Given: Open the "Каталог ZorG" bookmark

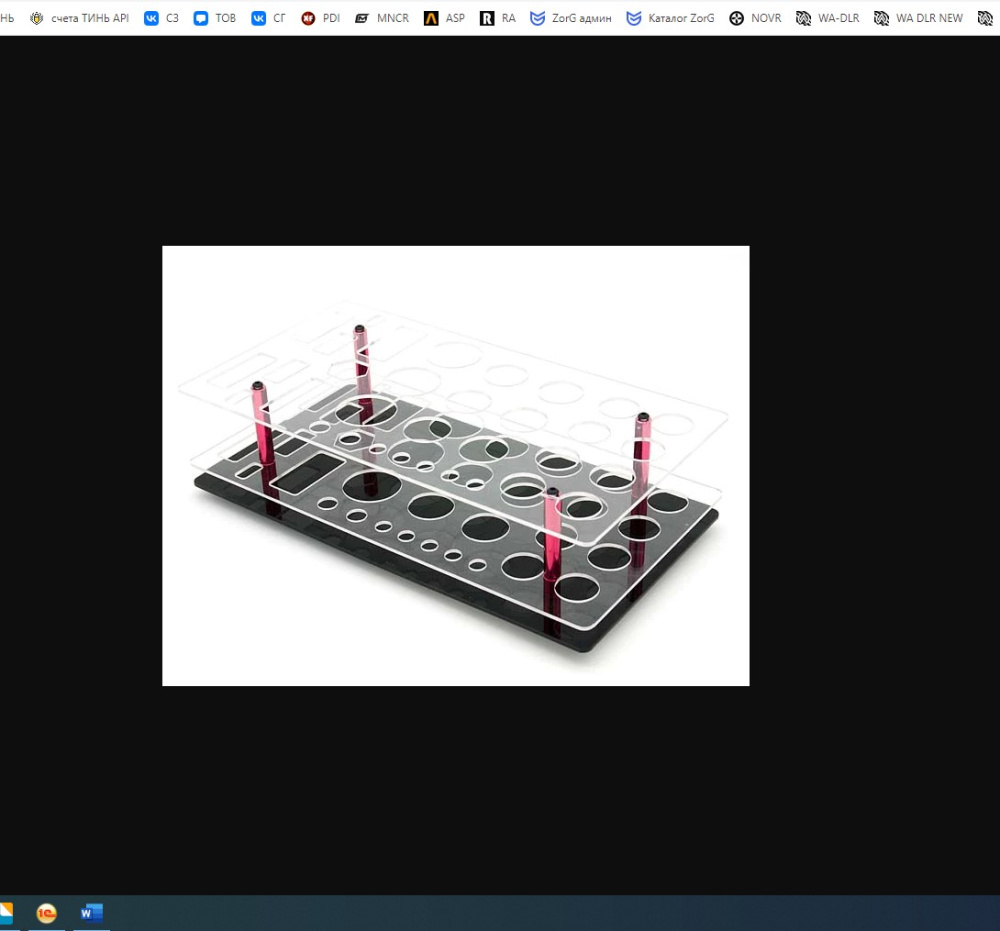Looking at the screenshot, I should [670, 18].
